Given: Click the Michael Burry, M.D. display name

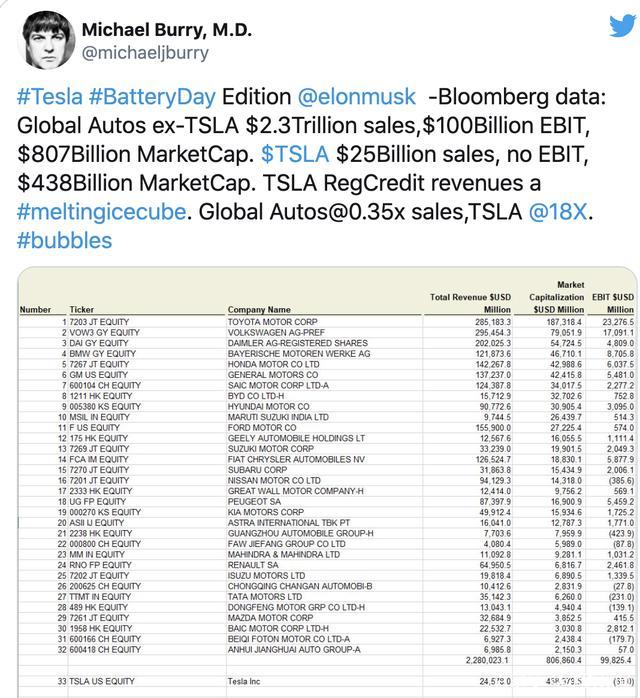Looking at the screenshot, I should point(165,29).
